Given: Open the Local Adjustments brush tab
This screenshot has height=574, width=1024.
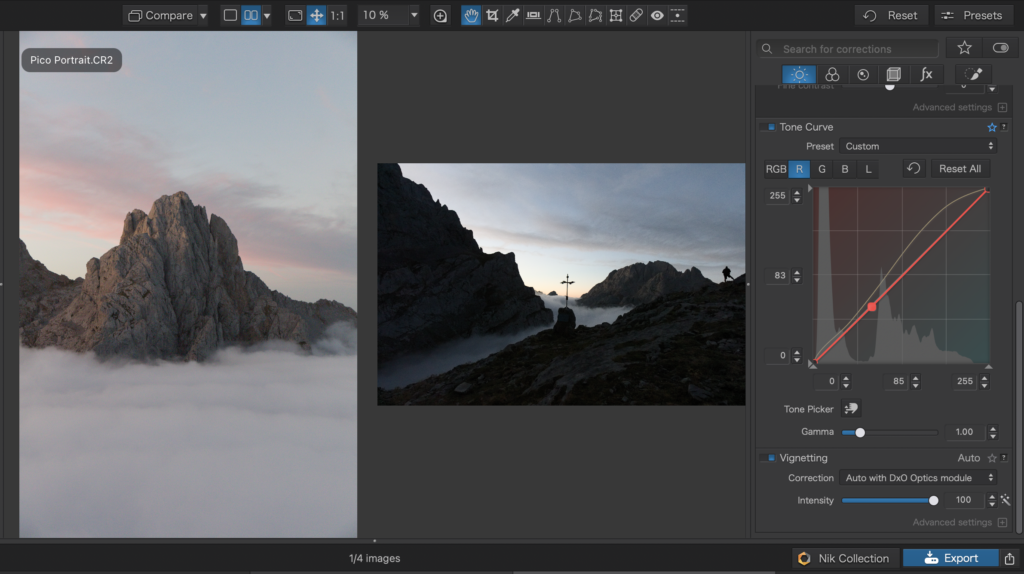Looking at the screenshot, I should [974, 74].
